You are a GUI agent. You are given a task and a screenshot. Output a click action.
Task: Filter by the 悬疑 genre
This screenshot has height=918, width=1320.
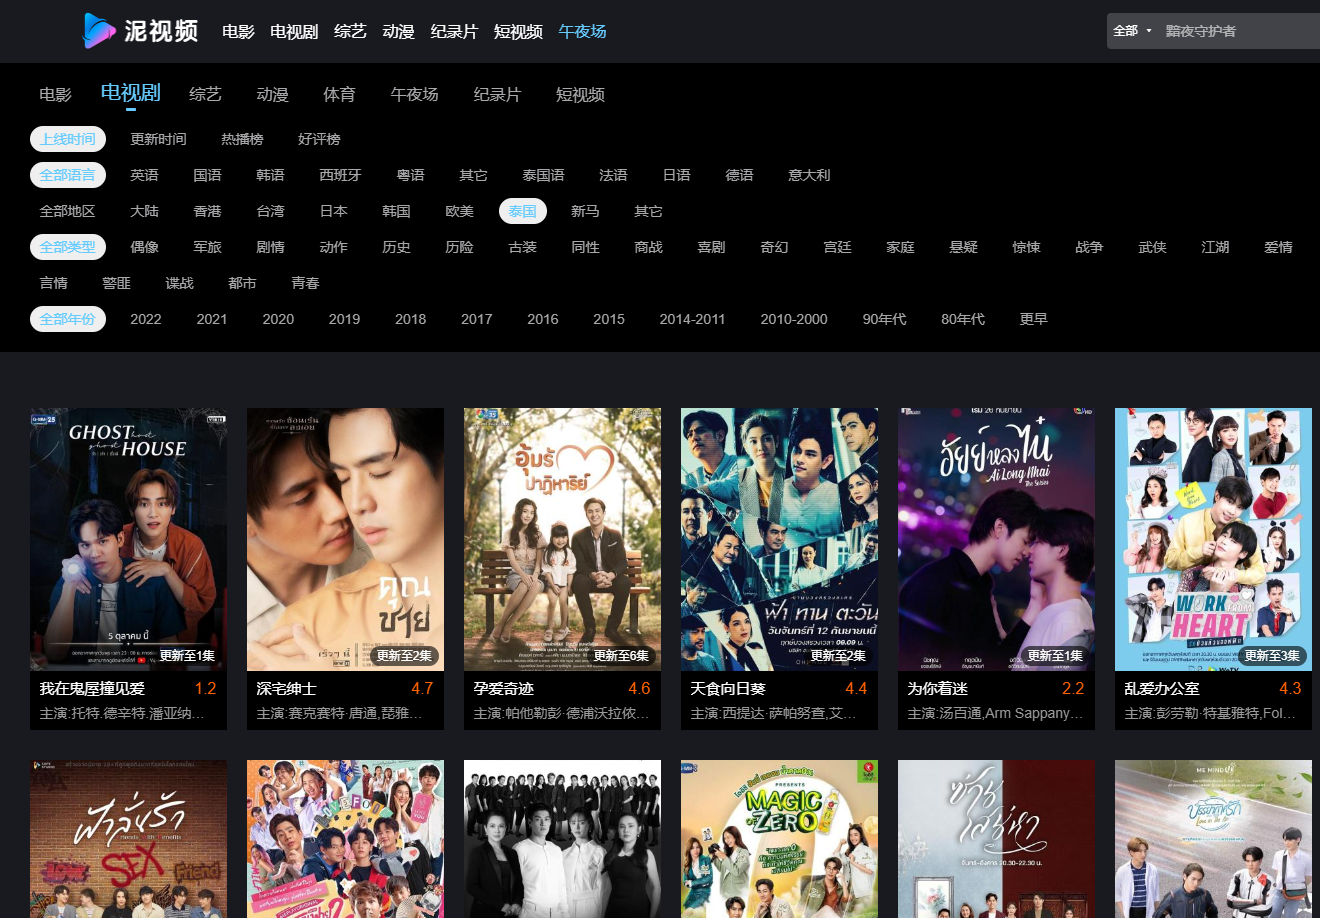(963, 247)
